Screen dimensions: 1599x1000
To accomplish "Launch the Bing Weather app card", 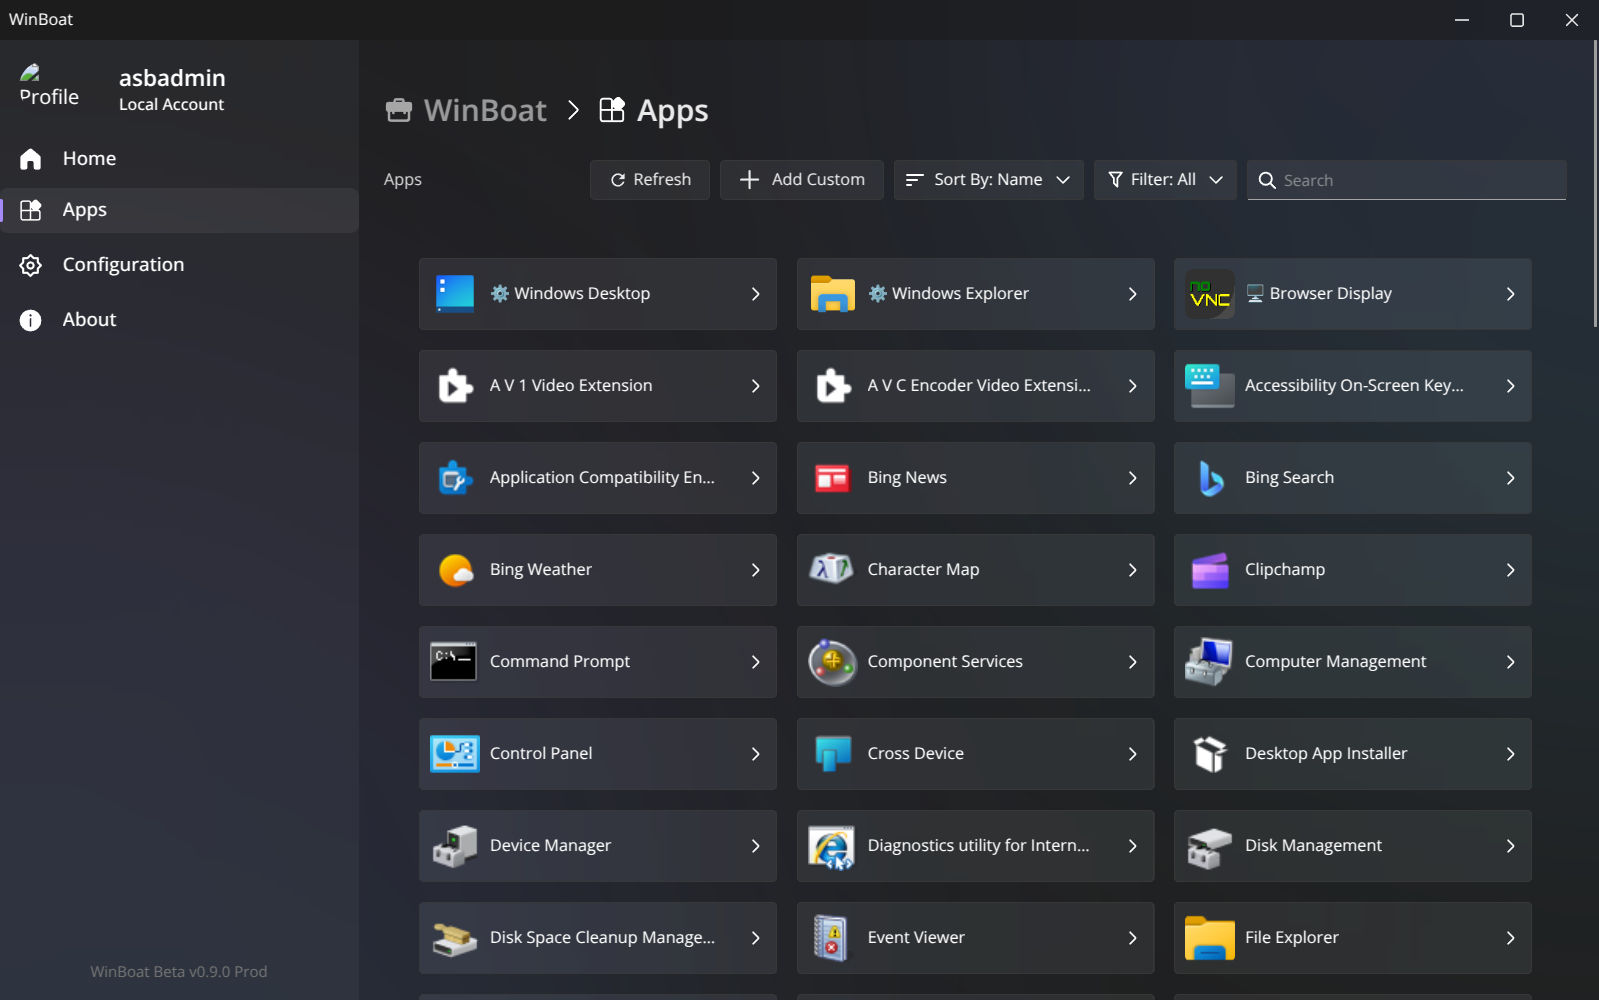I will (x=598, y=570).
